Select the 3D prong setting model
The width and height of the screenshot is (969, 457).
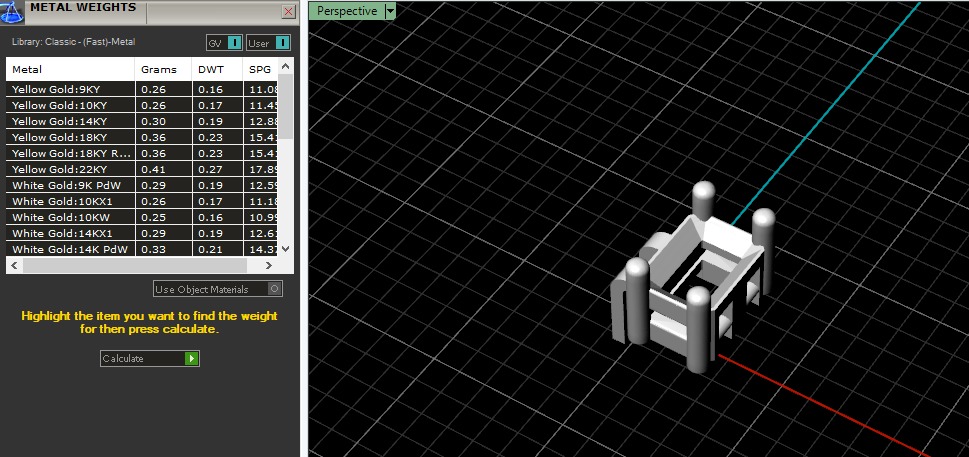pyautogui.click(x=692, y=278)
